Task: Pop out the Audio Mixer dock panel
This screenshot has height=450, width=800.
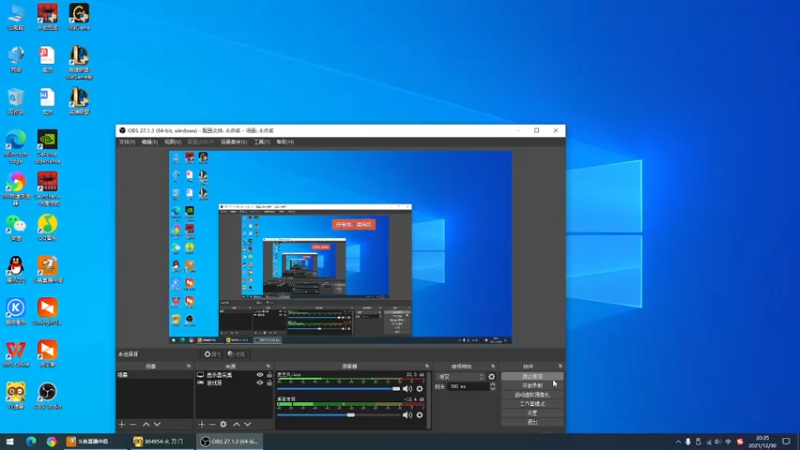Action: (427, 366)
